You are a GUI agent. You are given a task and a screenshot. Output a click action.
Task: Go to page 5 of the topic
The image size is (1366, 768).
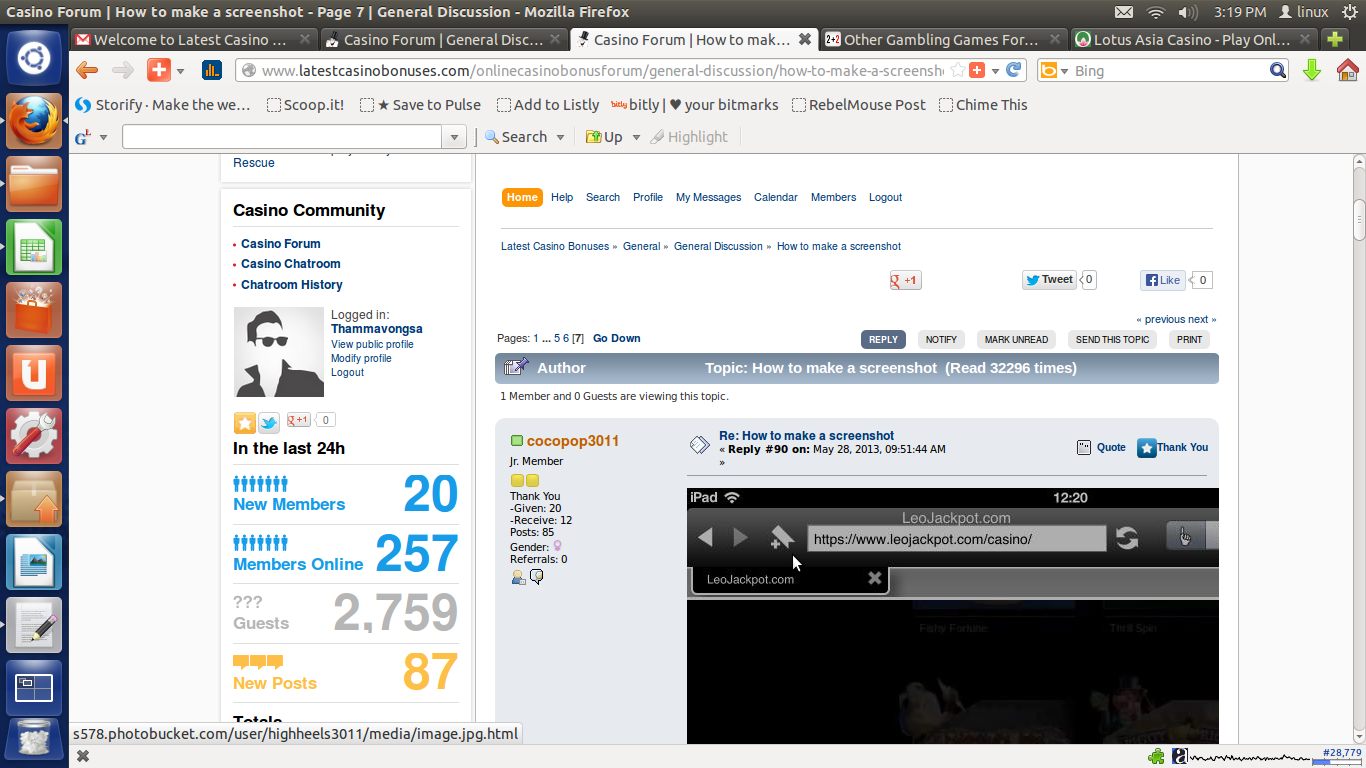click(x=557, y=339)
